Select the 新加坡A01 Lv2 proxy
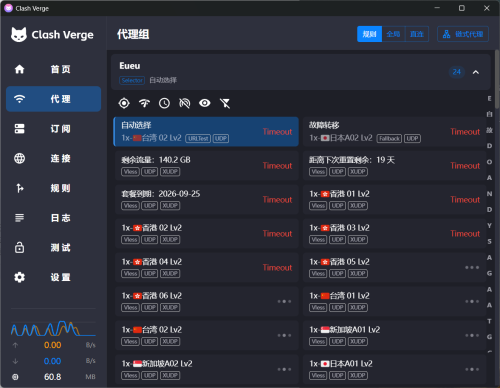 pos(395,335)
